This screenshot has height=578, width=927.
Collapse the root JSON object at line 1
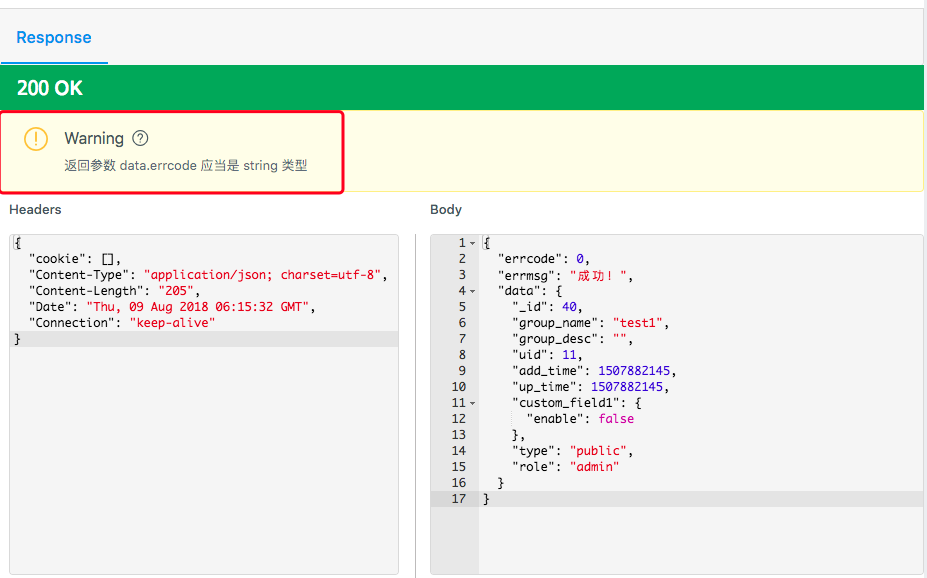(473, 243)
